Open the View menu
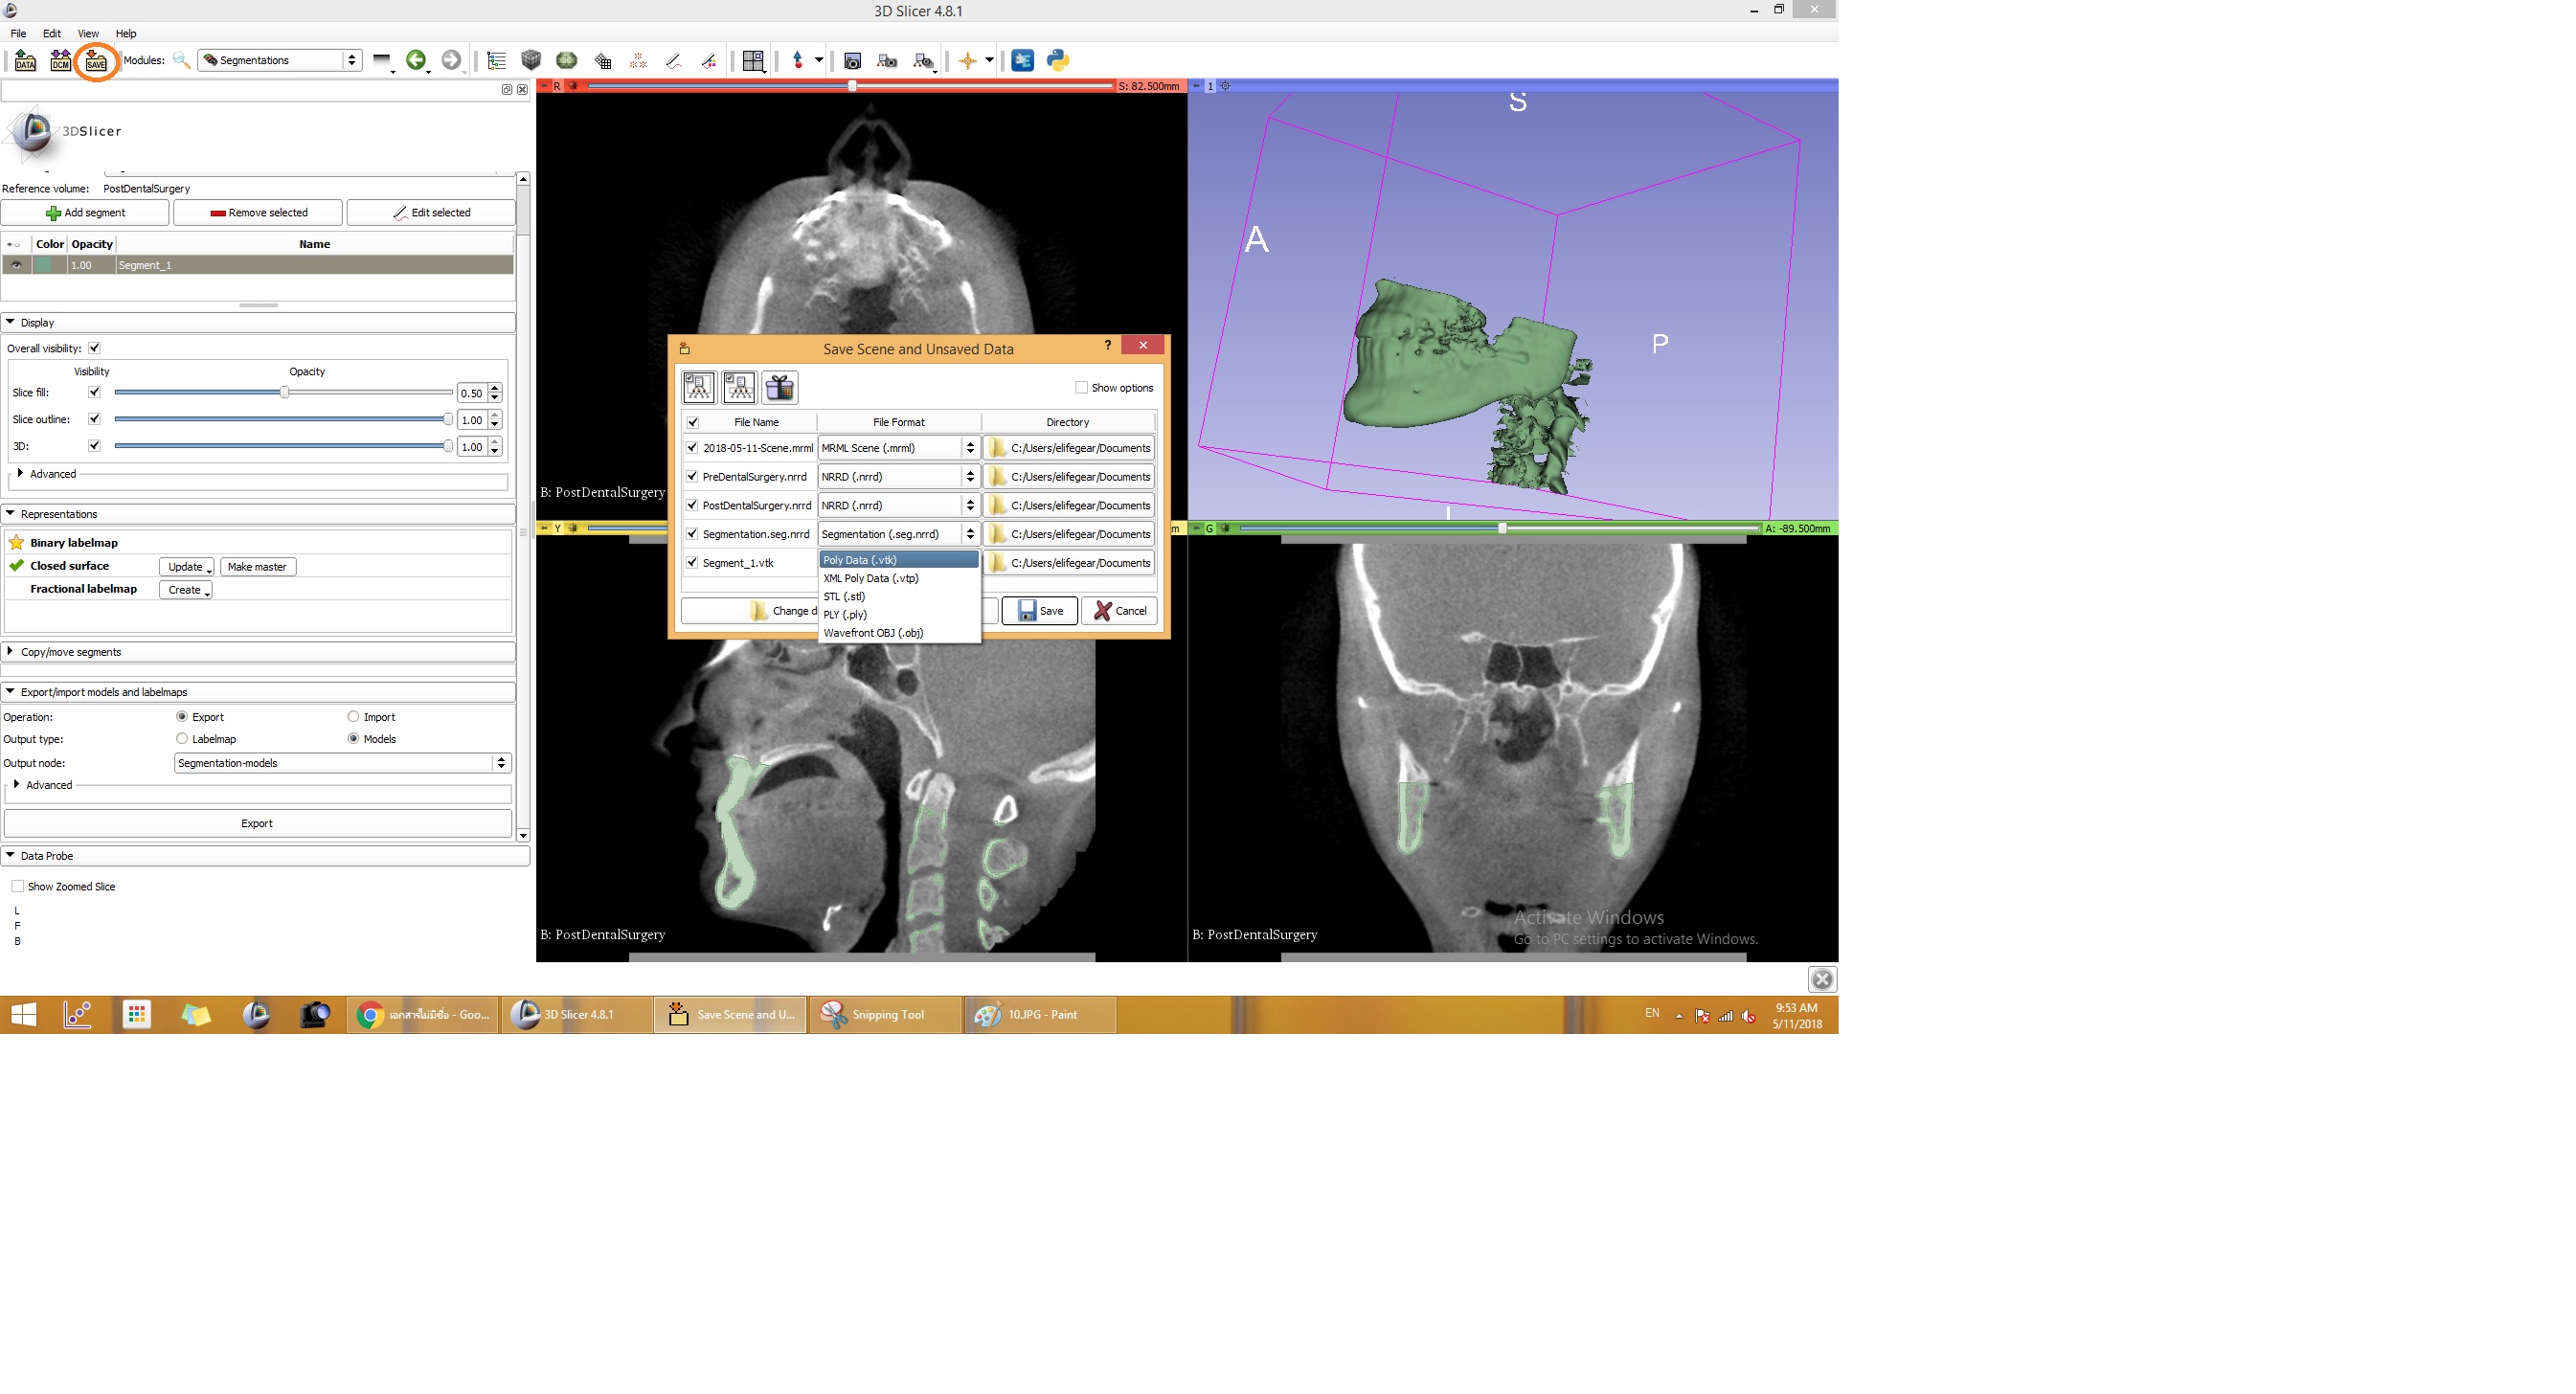Image resolution: width=2576 pixels, height=1394 pixels. [x=88, y=33]
